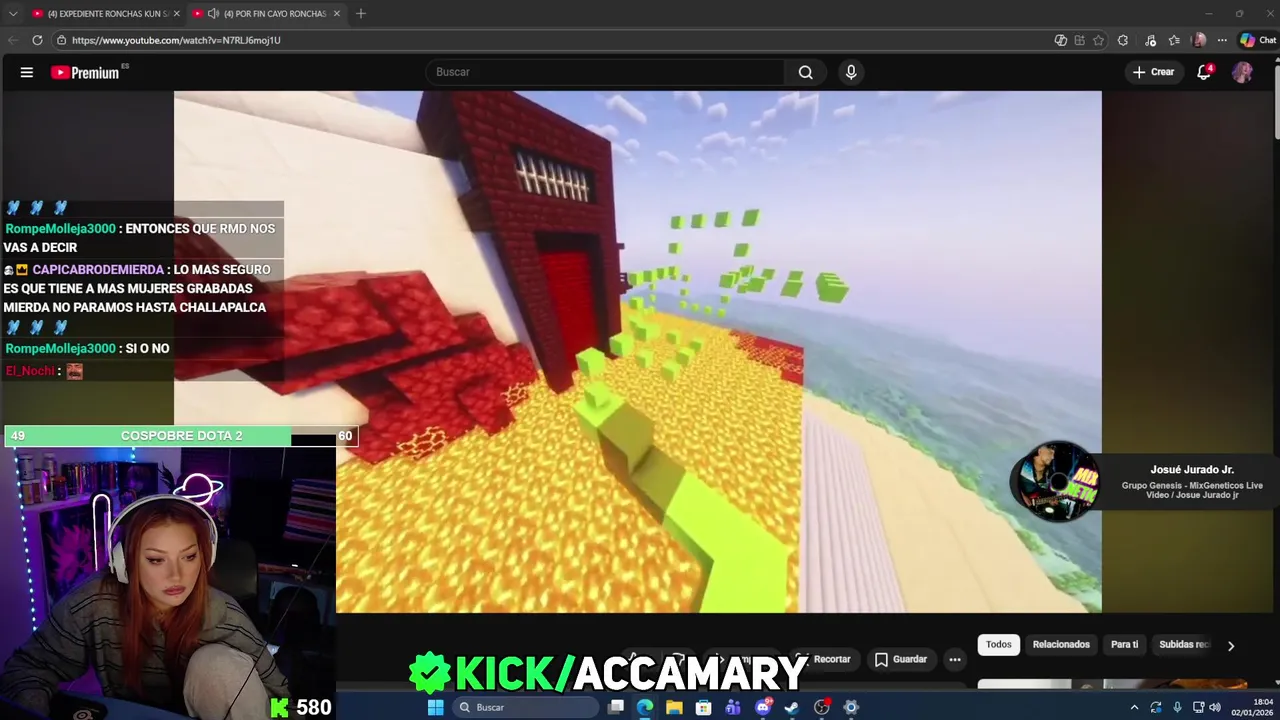Screen dimensions: 1280x720
Task: Reload the page with refresh icon
Action: coord(37,40)
